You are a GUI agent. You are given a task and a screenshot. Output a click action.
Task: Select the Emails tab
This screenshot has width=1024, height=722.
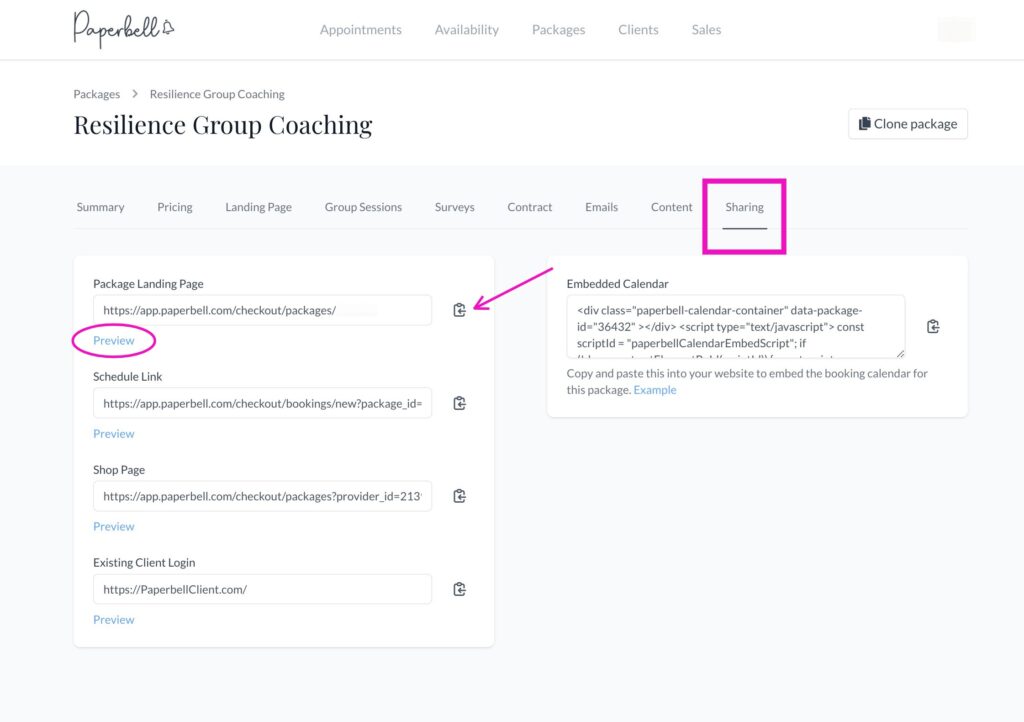[x=601, y=207]
